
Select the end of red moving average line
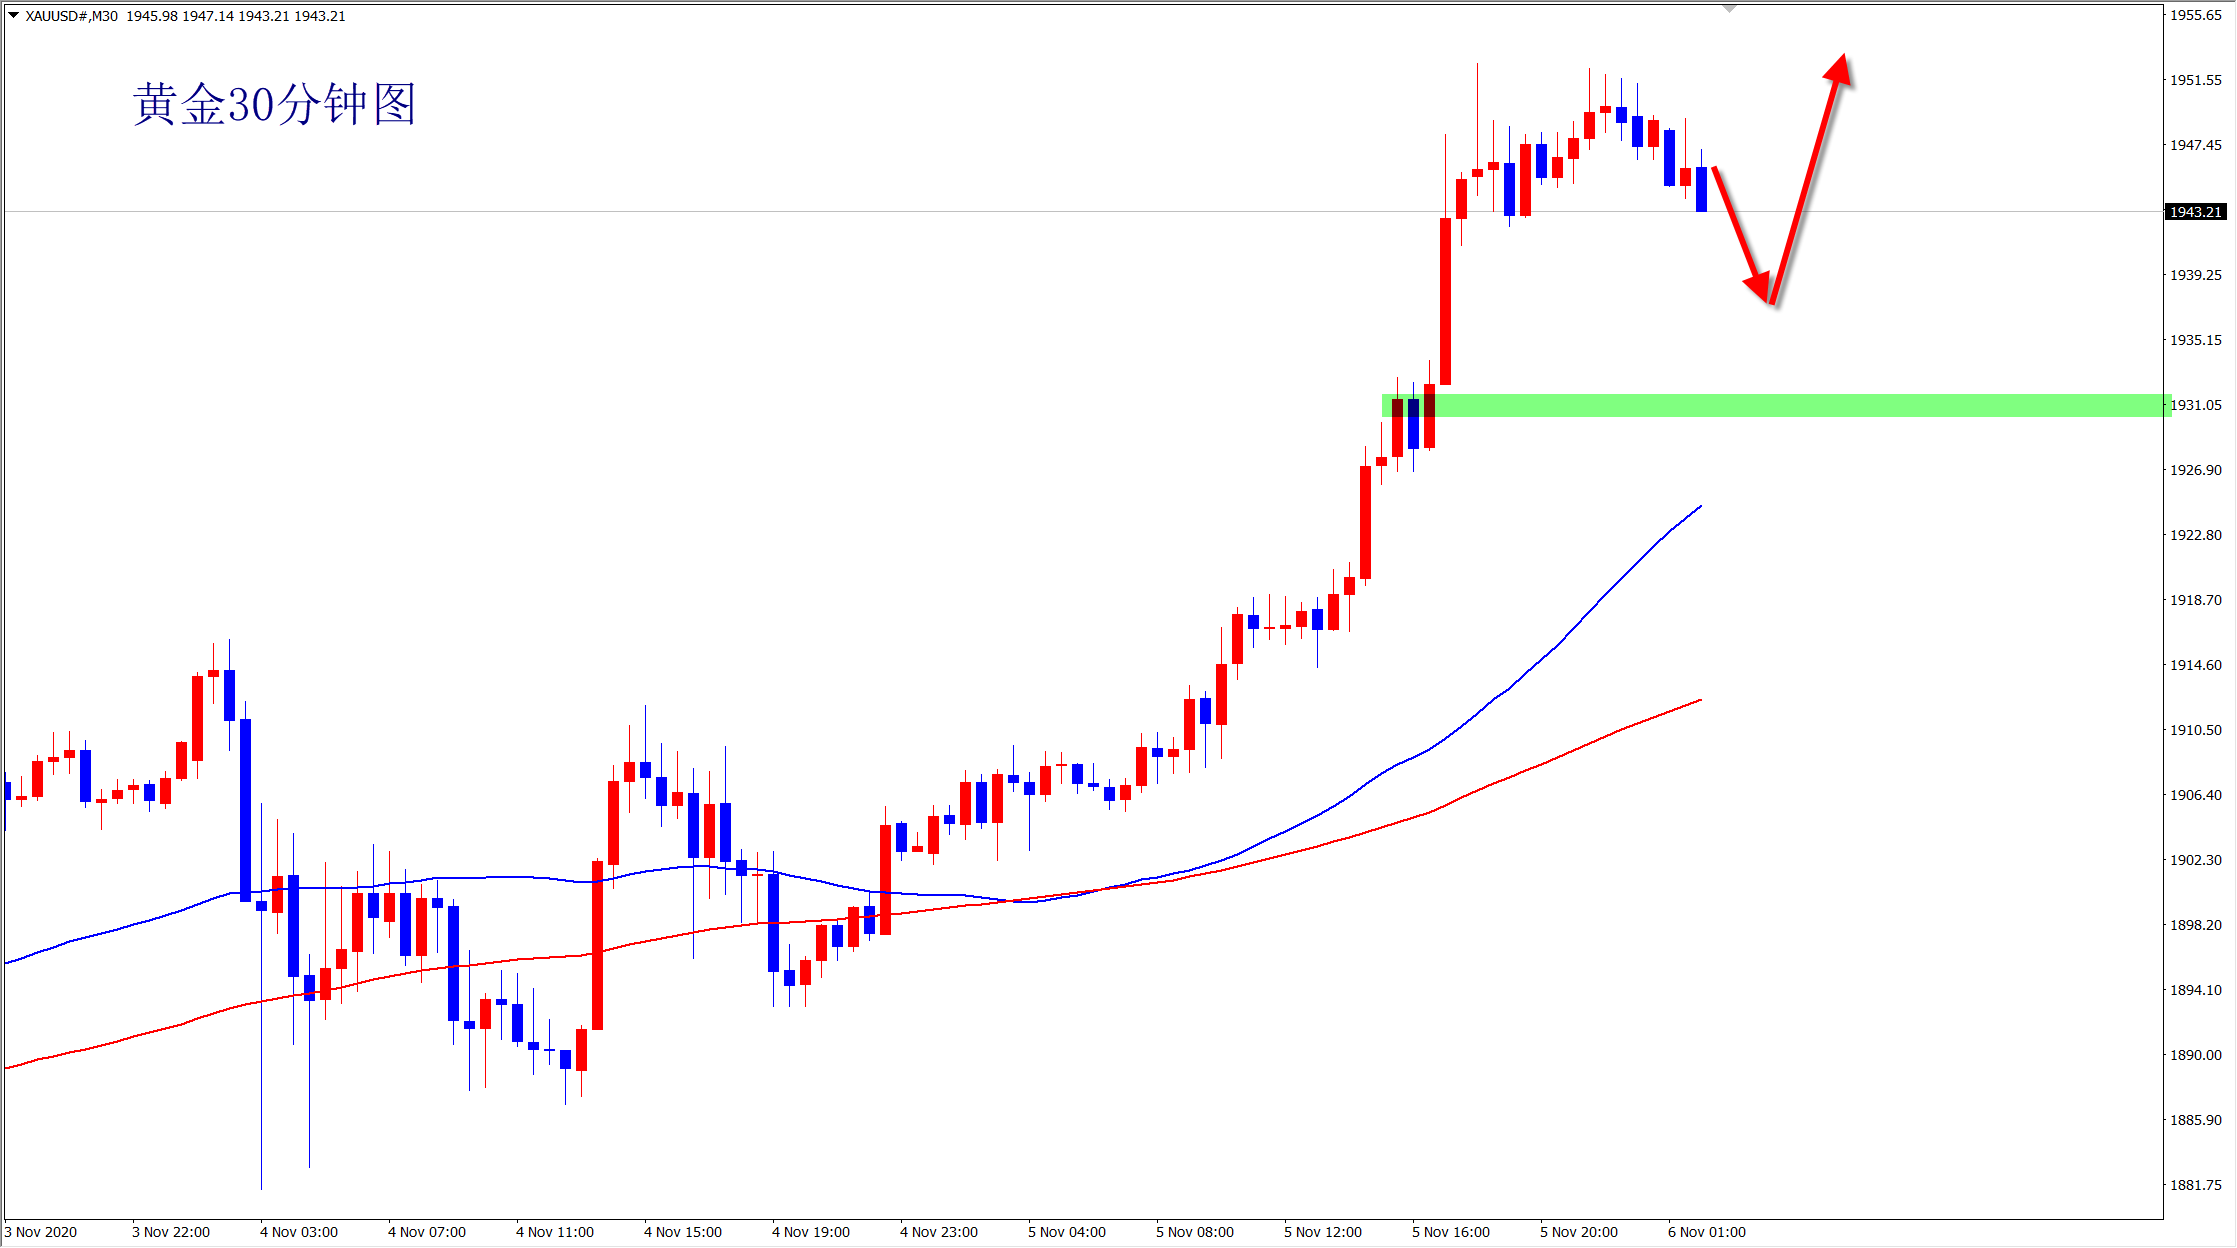click(x=1699, y=700)
